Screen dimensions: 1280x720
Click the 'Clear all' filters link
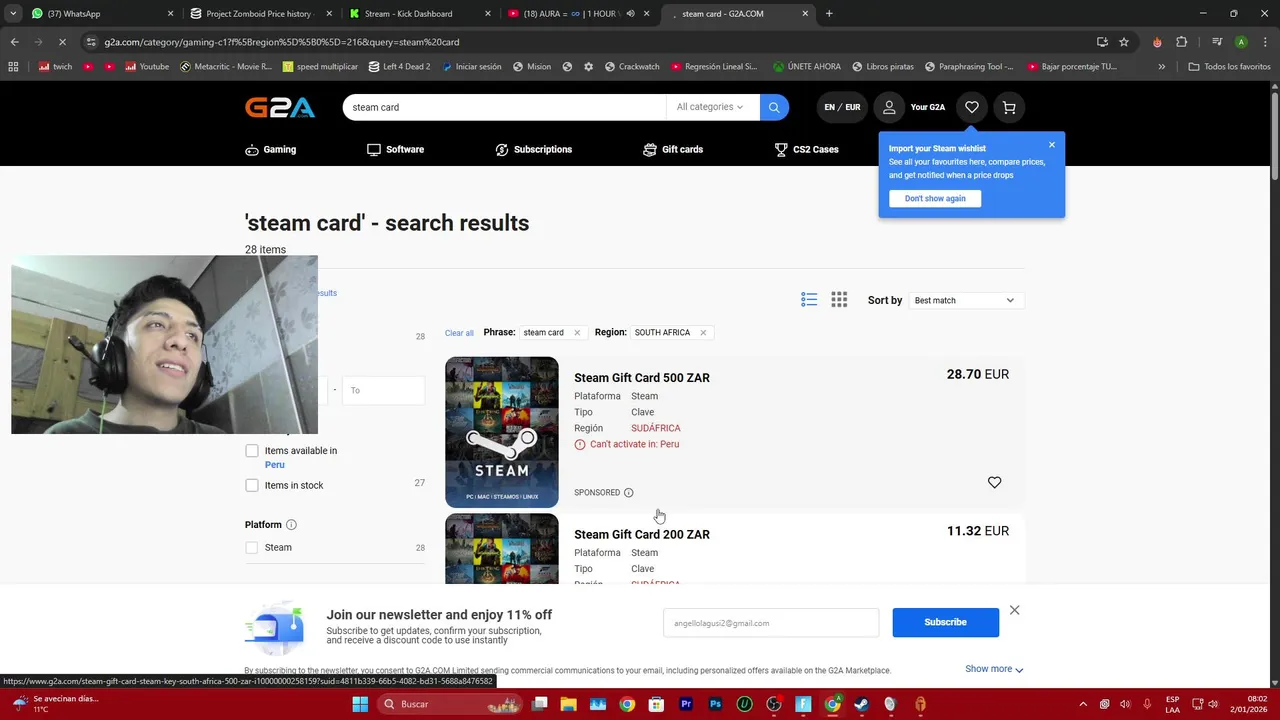pyautogui.click(x=459, y=333)
